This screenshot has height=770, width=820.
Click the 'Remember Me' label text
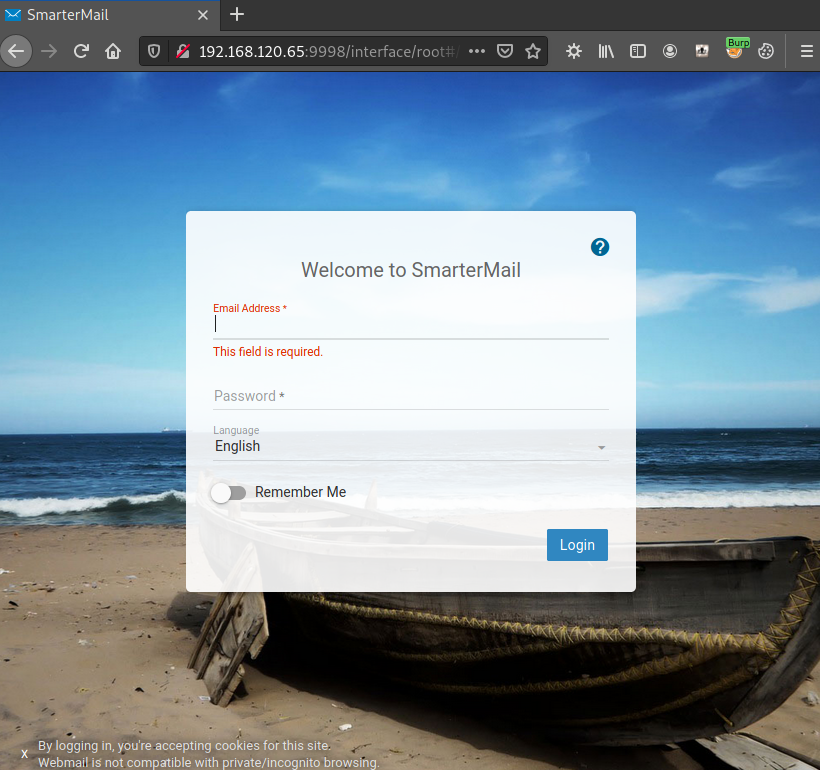coord(301,492)
